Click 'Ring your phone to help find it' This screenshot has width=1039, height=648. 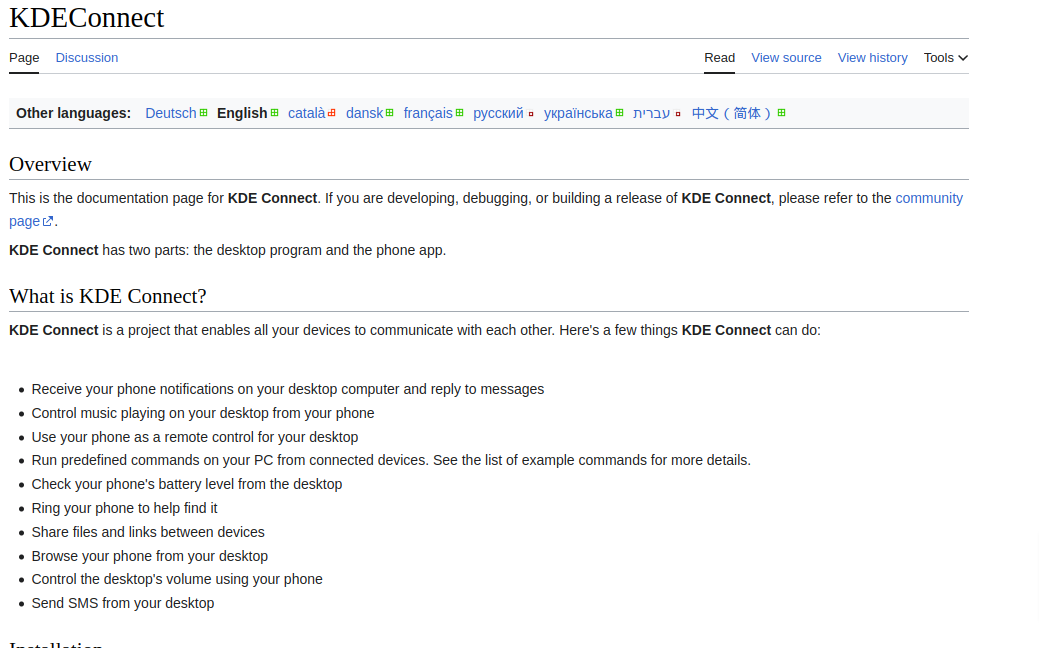tap(125, 508)
